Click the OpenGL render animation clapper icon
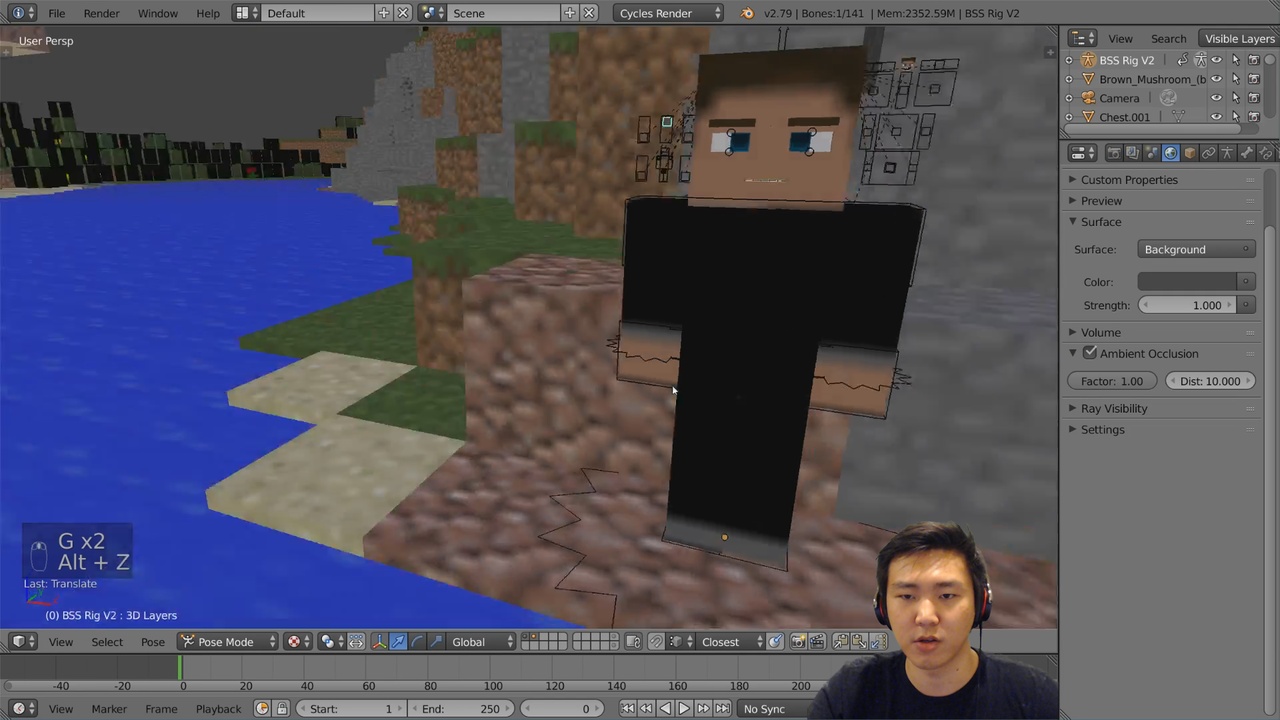 pyautogui.click(x=816, y=642)
